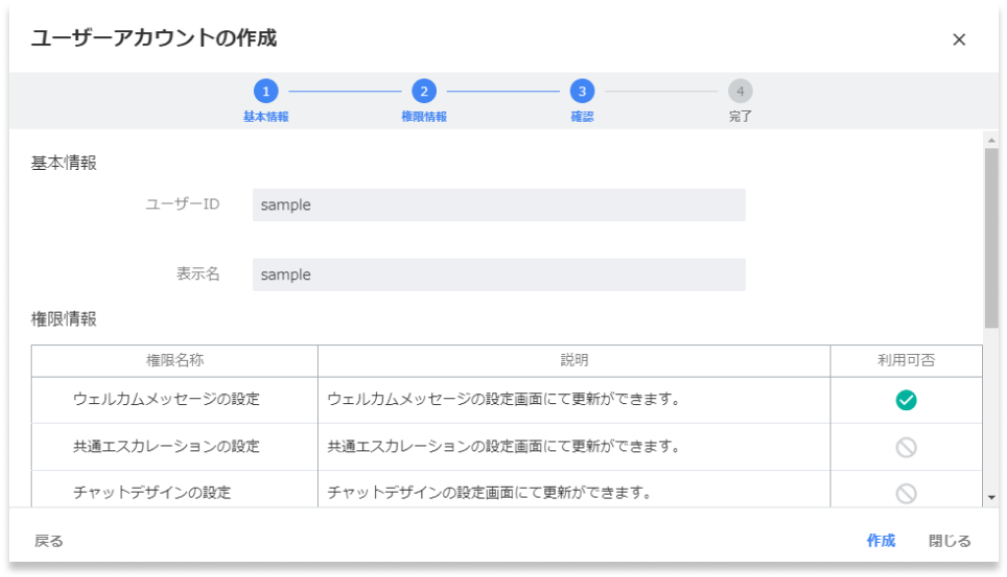1007x577 pixels.
Task: Click the 戻る button
Action: (x=48, y=539)
